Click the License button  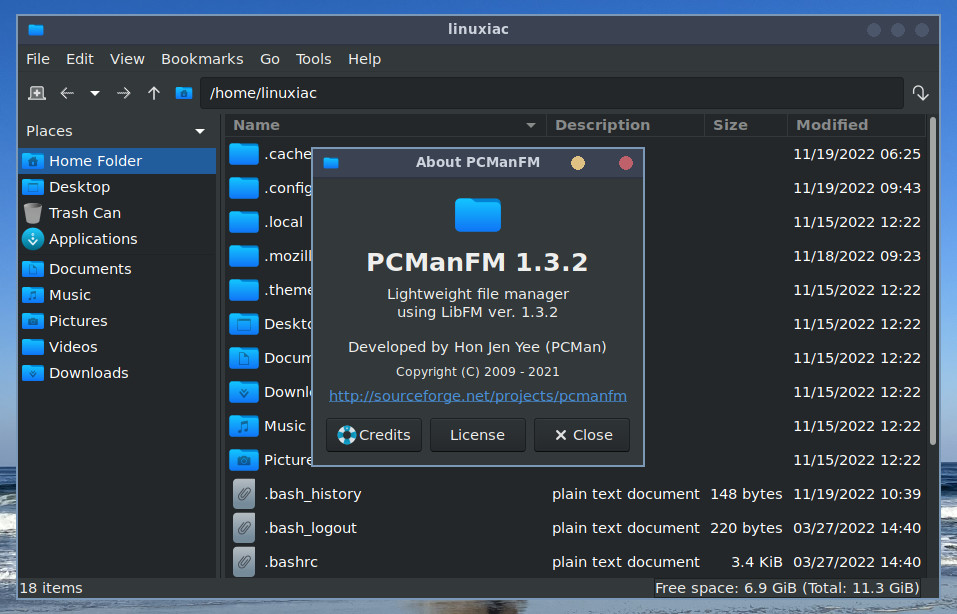pos(477,435)
